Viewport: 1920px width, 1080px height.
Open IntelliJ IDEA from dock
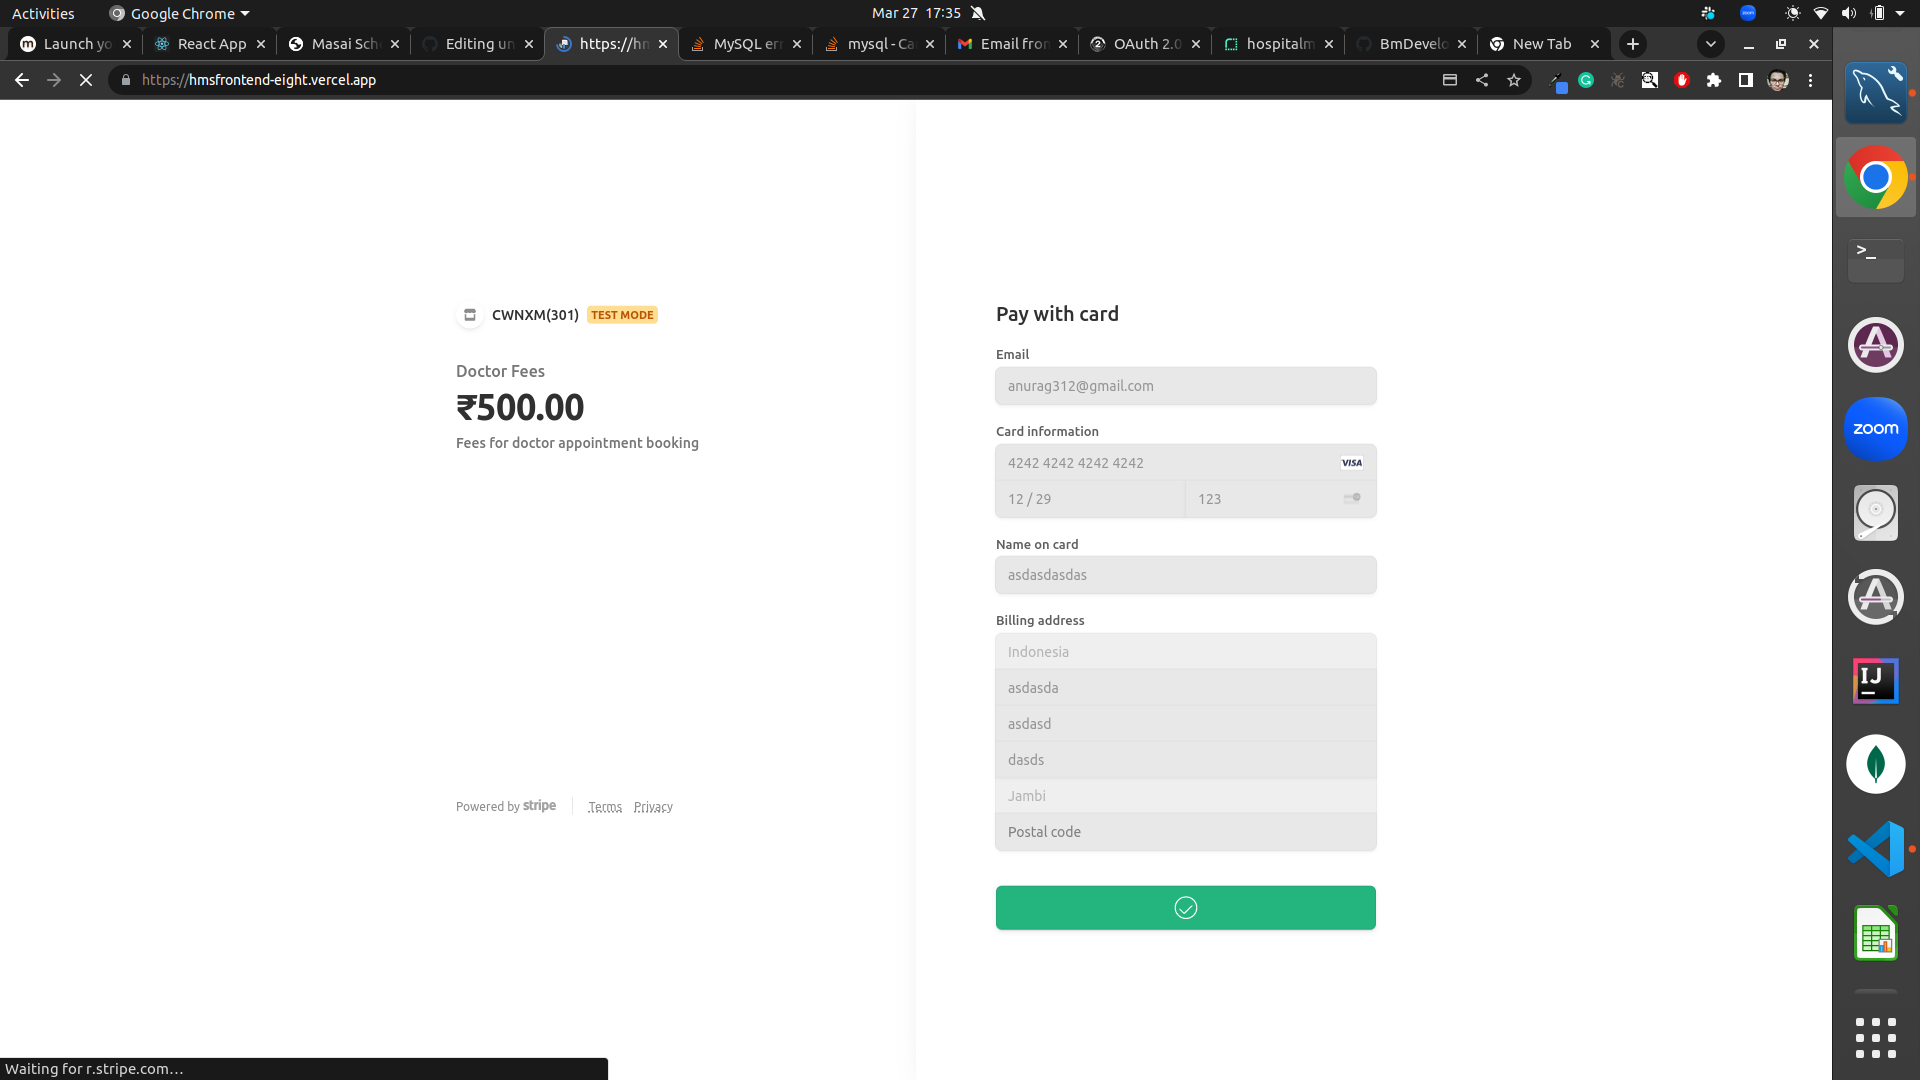1875,681
